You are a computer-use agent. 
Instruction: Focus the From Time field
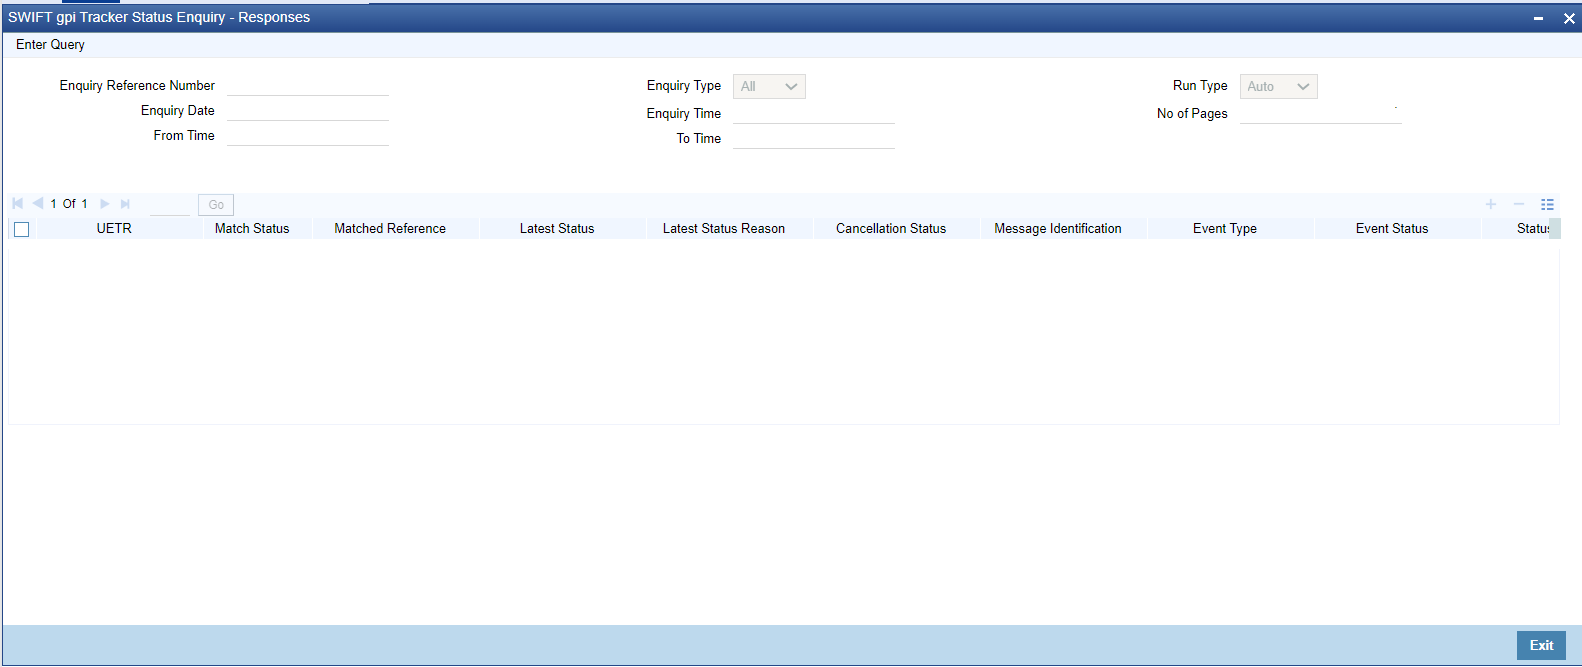pos(308,135)
